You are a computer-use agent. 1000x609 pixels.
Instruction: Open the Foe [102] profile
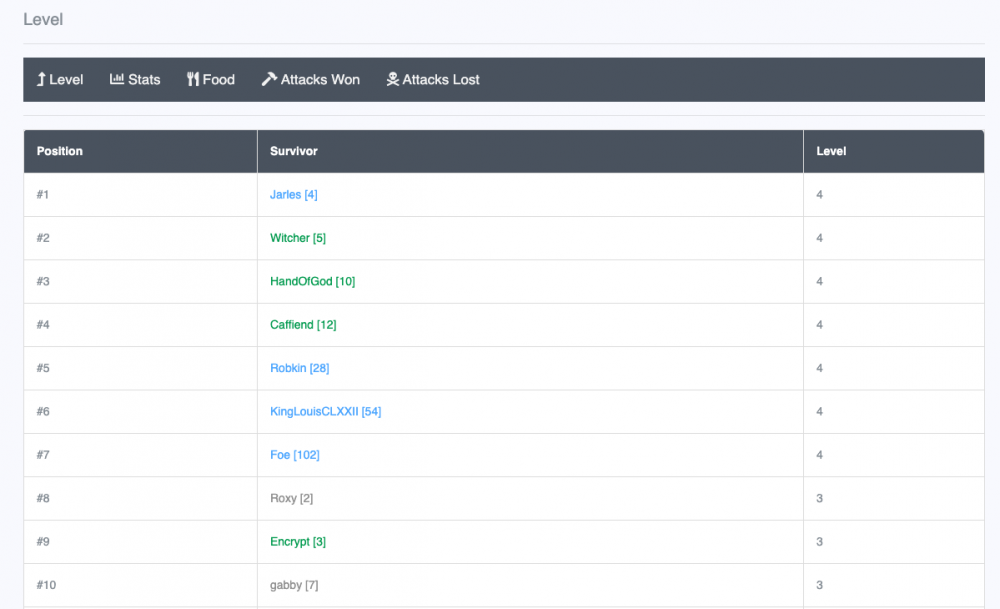[x=294, y=455]
